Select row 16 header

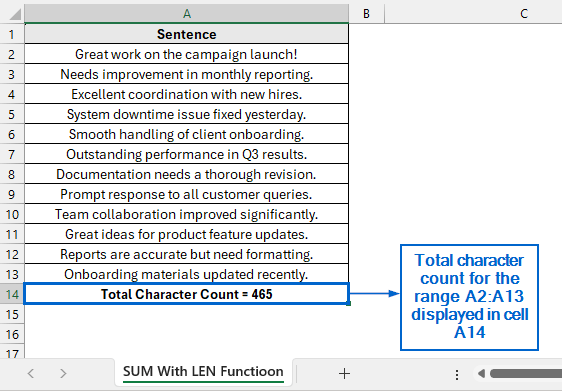click(x=12, y=335)
